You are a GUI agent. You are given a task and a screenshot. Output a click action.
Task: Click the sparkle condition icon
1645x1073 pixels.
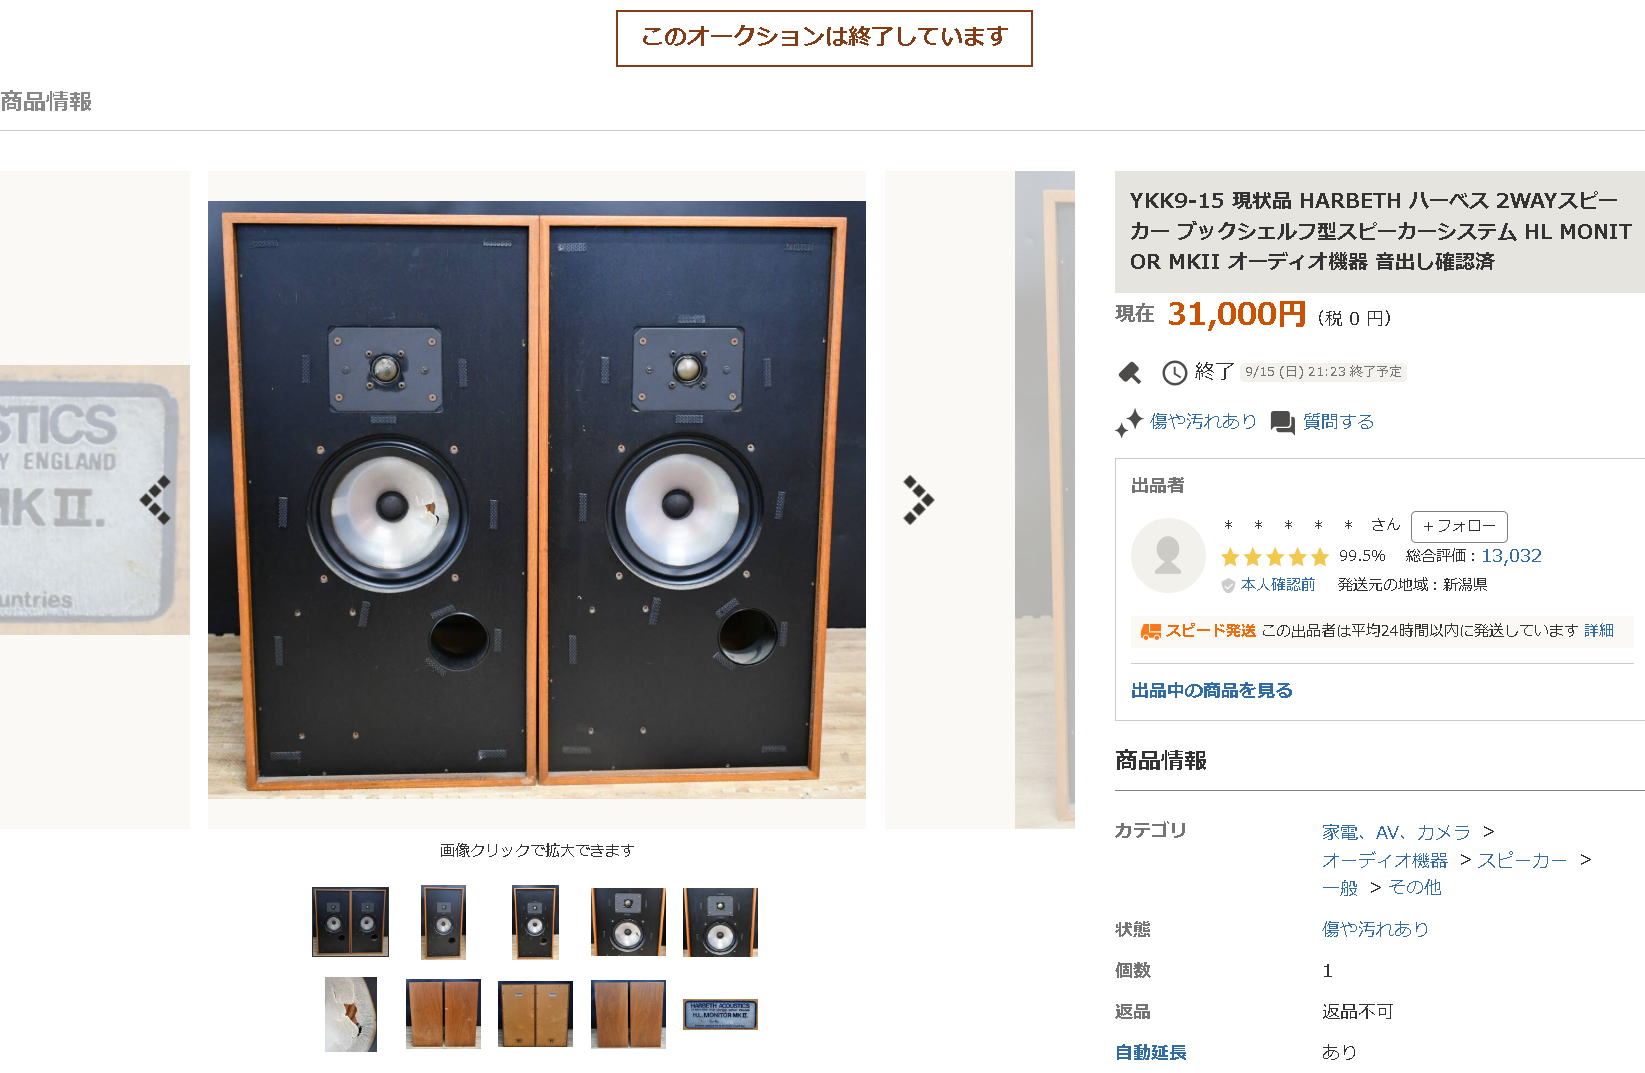[1129, 423]
